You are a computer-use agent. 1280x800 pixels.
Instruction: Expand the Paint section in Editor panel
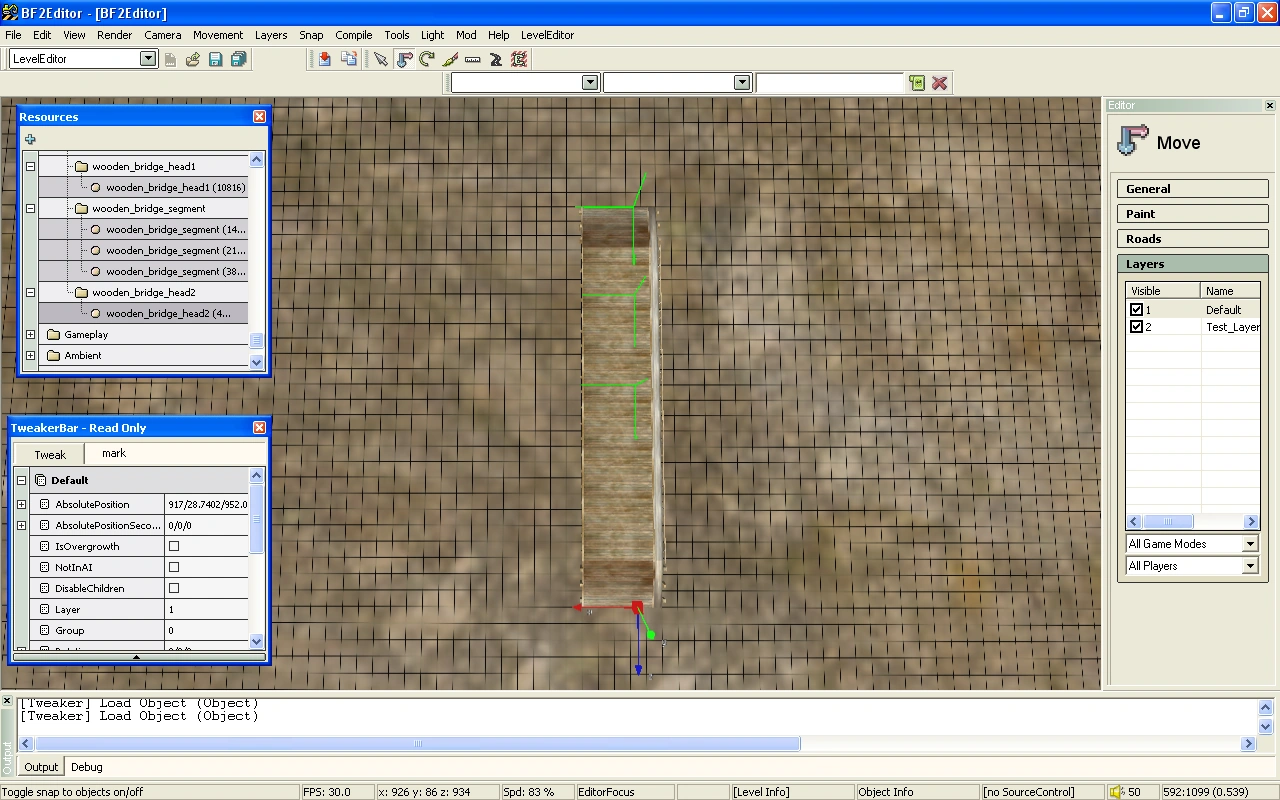[x=1192, y=214]
